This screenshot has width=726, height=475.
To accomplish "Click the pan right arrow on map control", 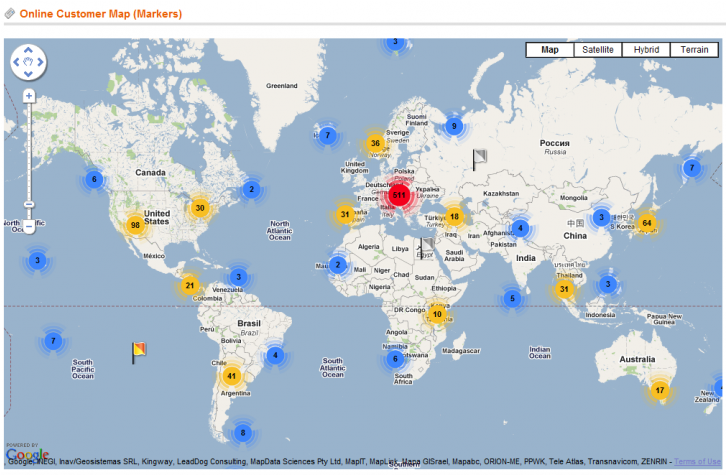I will pyautogui.click(x=40, y=62).
